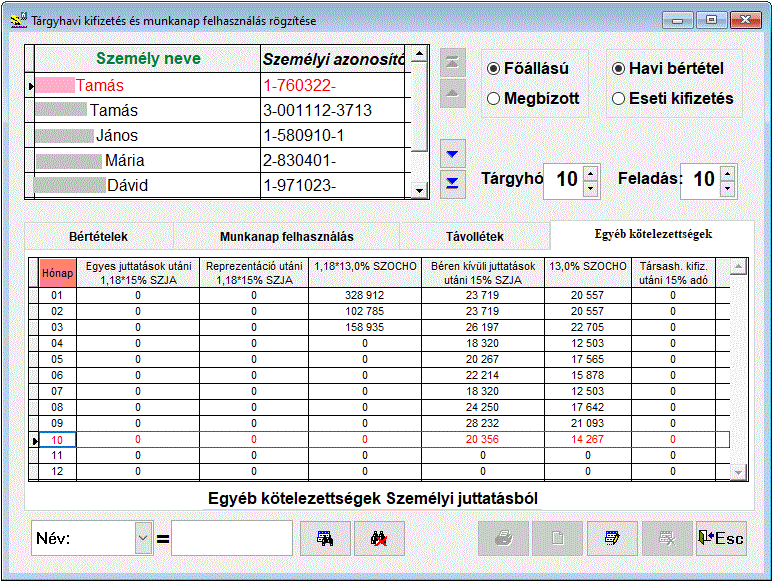Click the down arrow of the person list scrollbar
773x582 pixels.
[x=419, y=190]
